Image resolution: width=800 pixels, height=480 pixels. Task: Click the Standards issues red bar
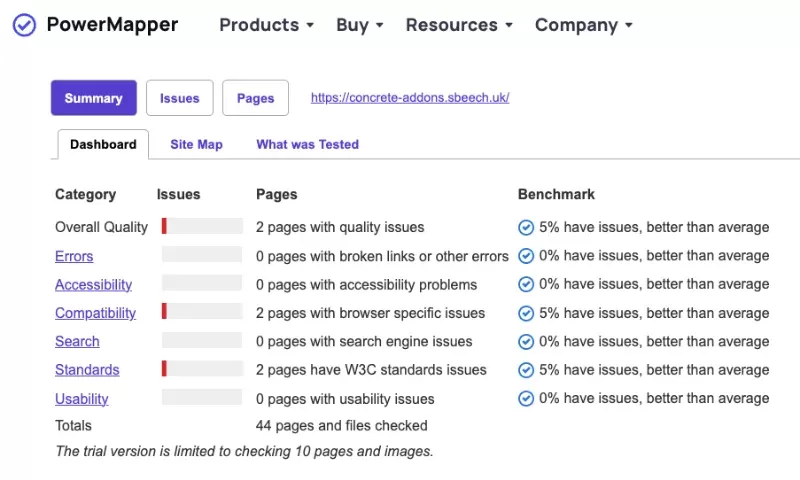(x=164, y=370)
